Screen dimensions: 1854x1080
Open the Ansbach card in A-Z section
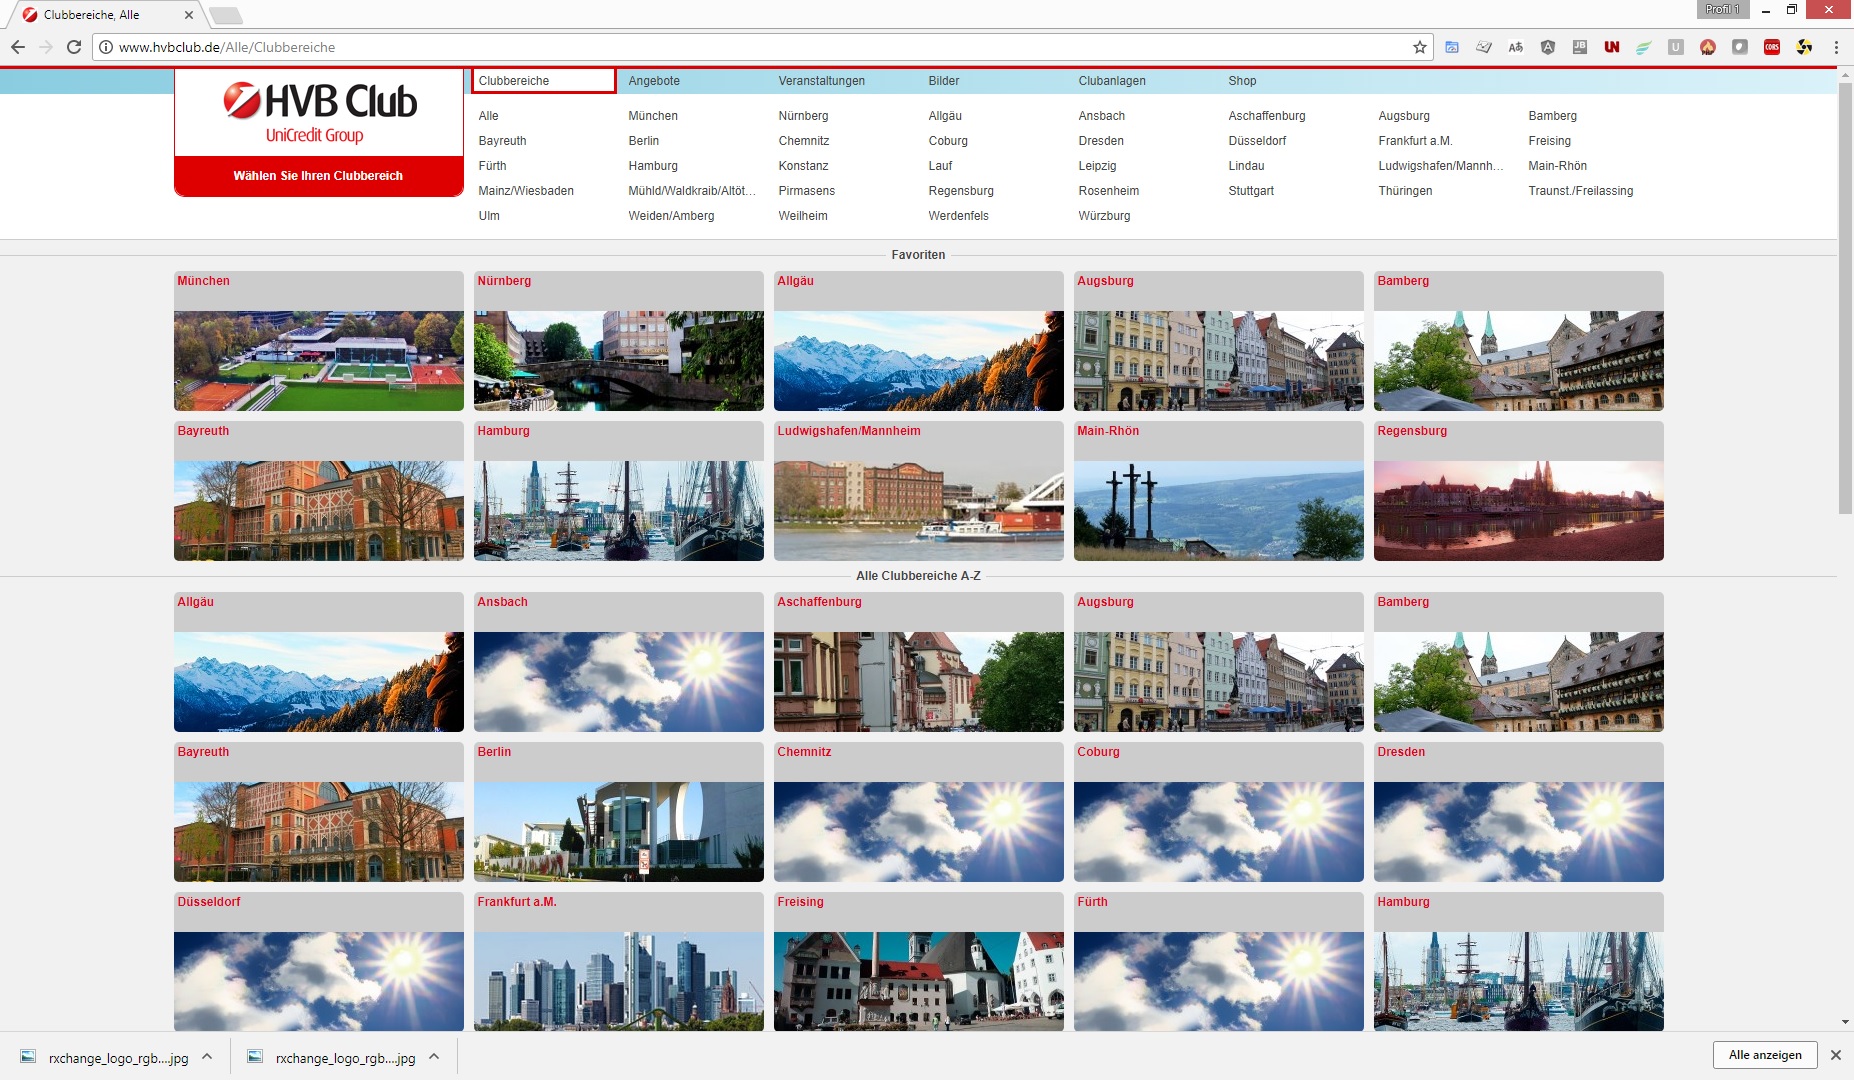pyautogui.click(x=619, y=662)
